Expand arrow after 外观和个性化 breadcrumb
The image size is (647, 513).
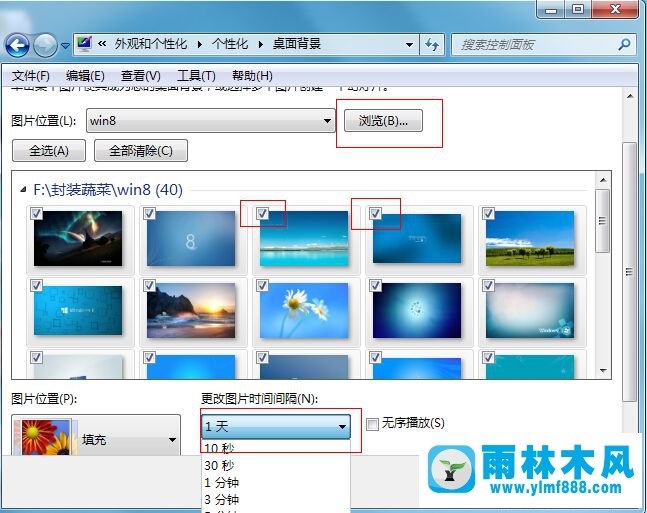tap(200, 44)
